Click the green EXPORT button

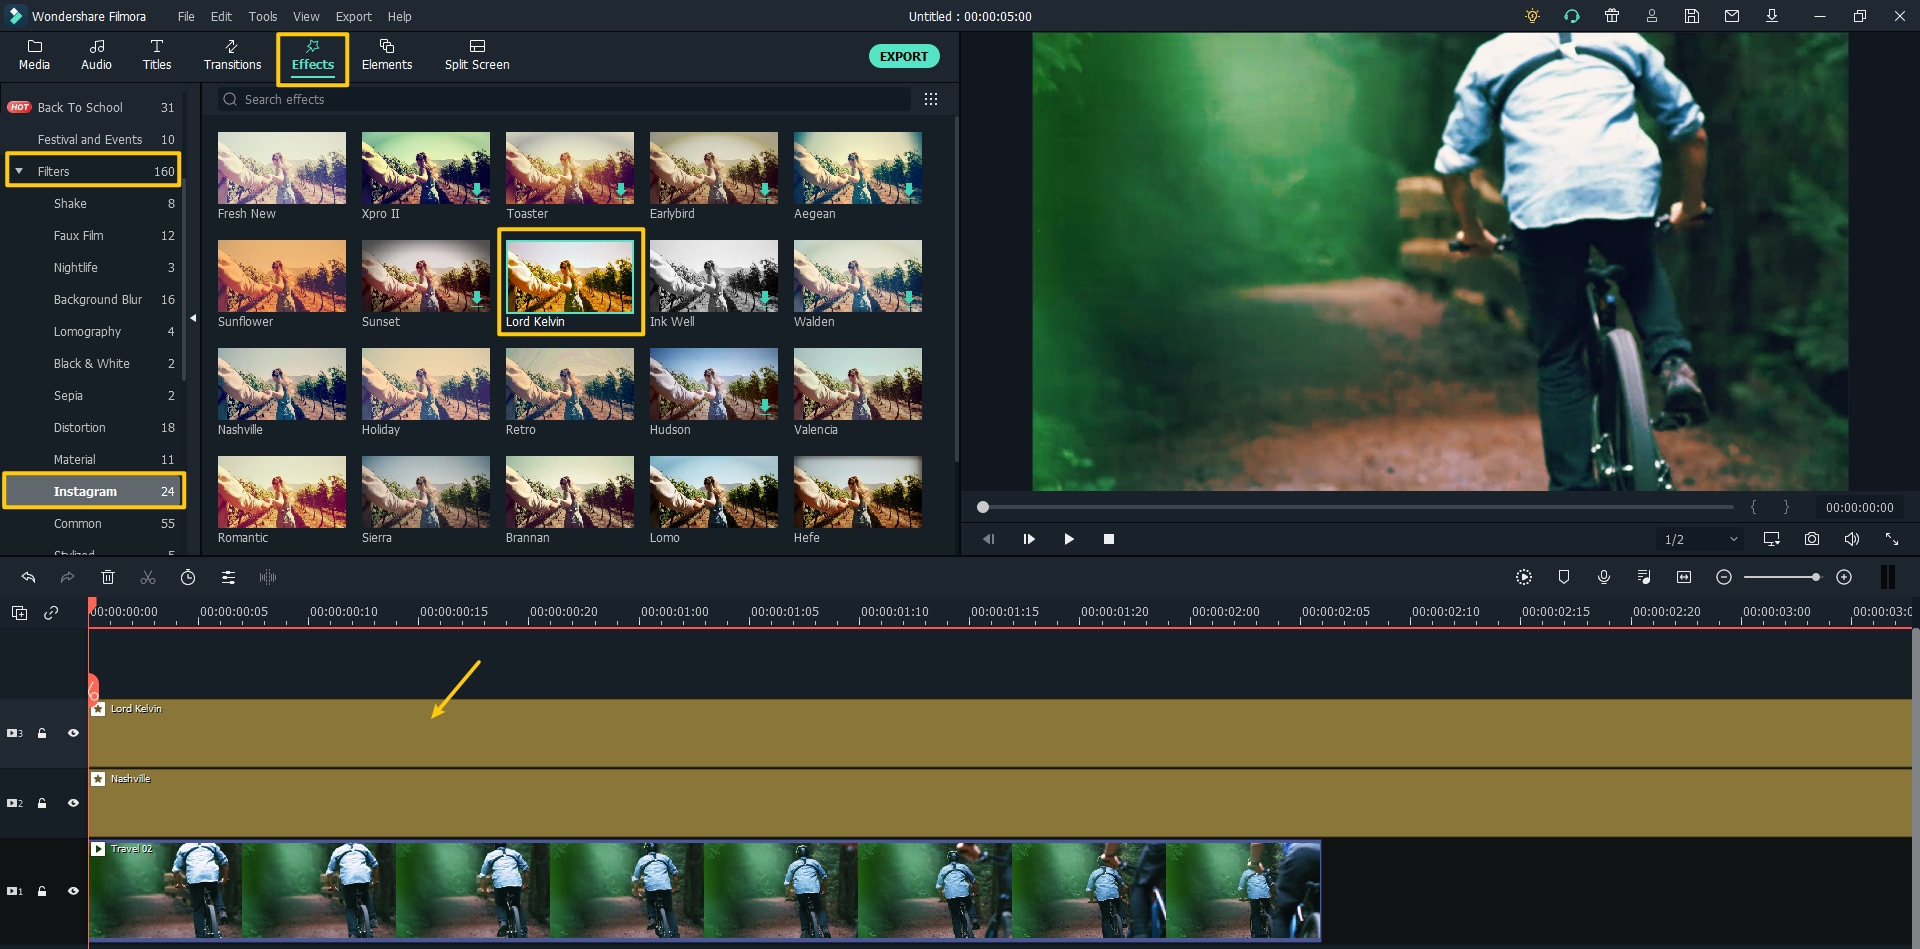(904, 56)
